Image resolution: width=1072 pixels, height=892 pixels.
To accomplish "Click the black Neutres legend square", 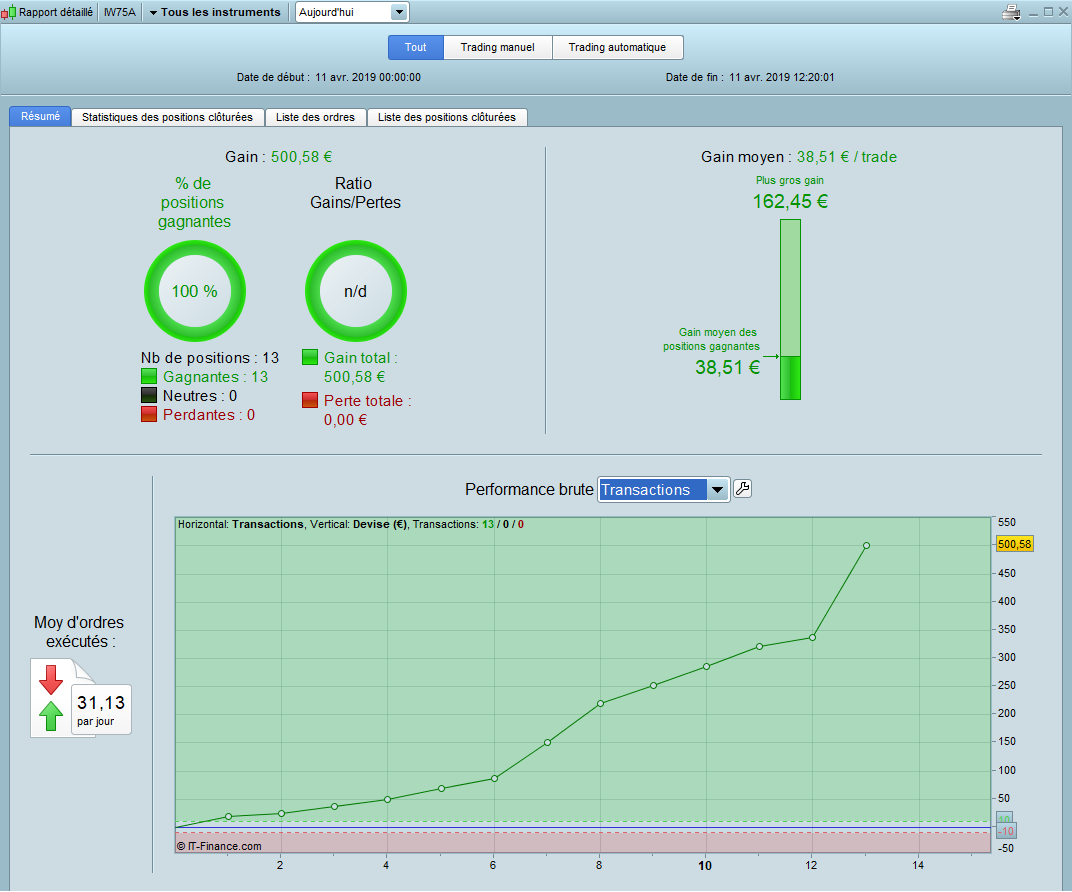I will (x=149, y=395).
